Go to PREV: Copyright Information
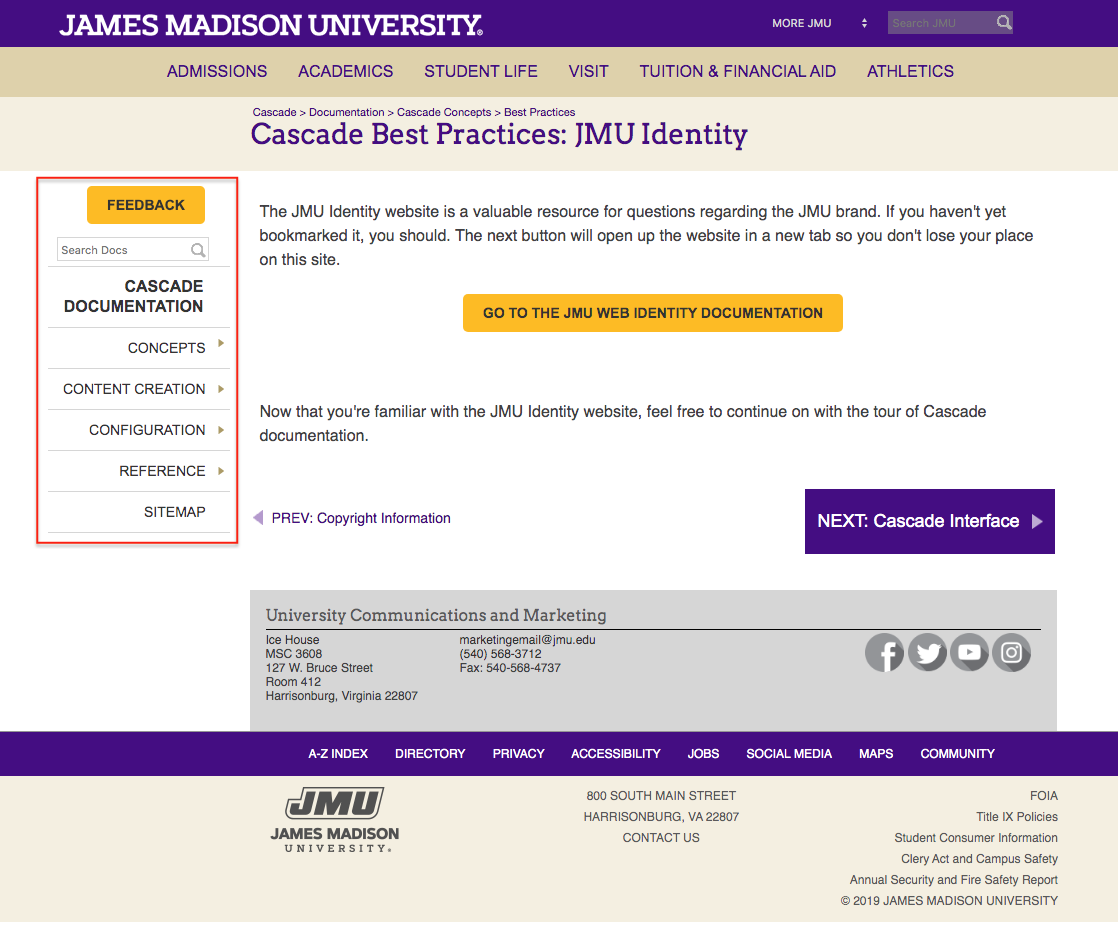The image size is (1118, 942). [x=352, y=518]
